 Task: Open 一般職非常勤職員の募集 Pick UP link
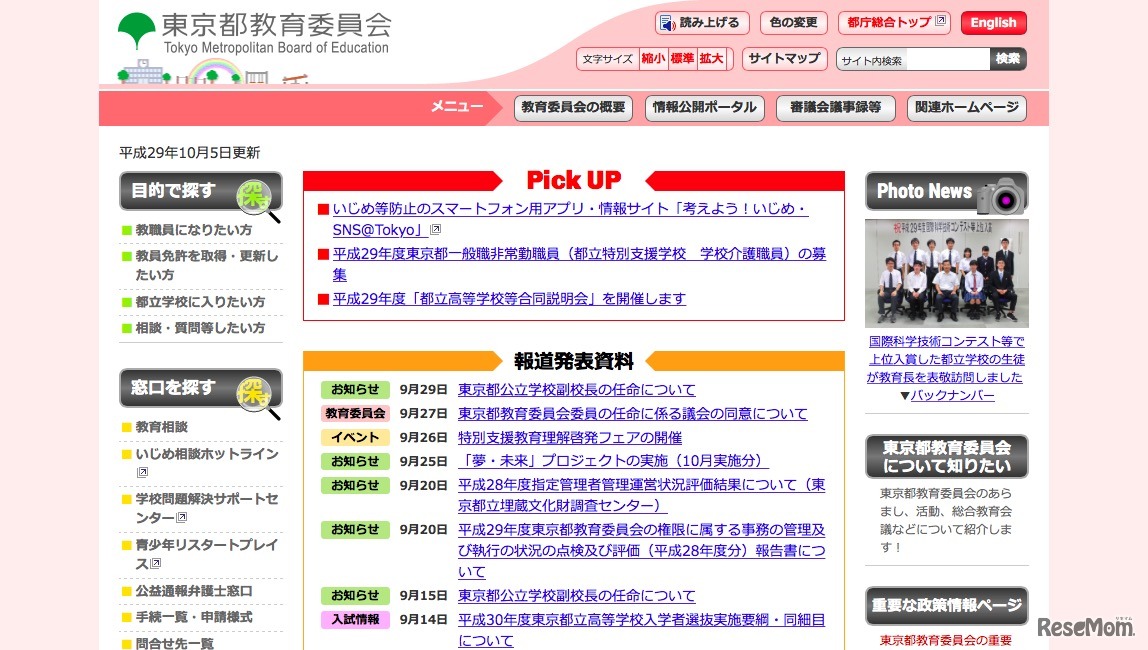tap(579, 264)
